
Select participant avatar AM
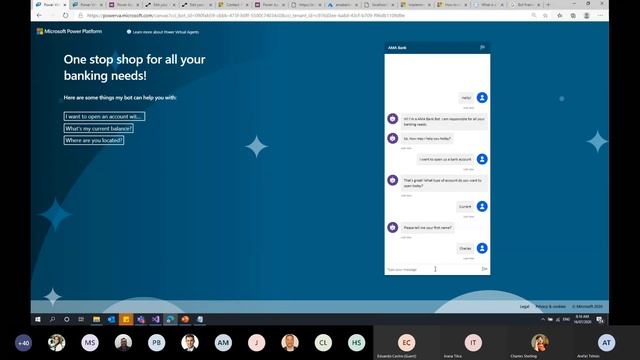coord(223,343)
